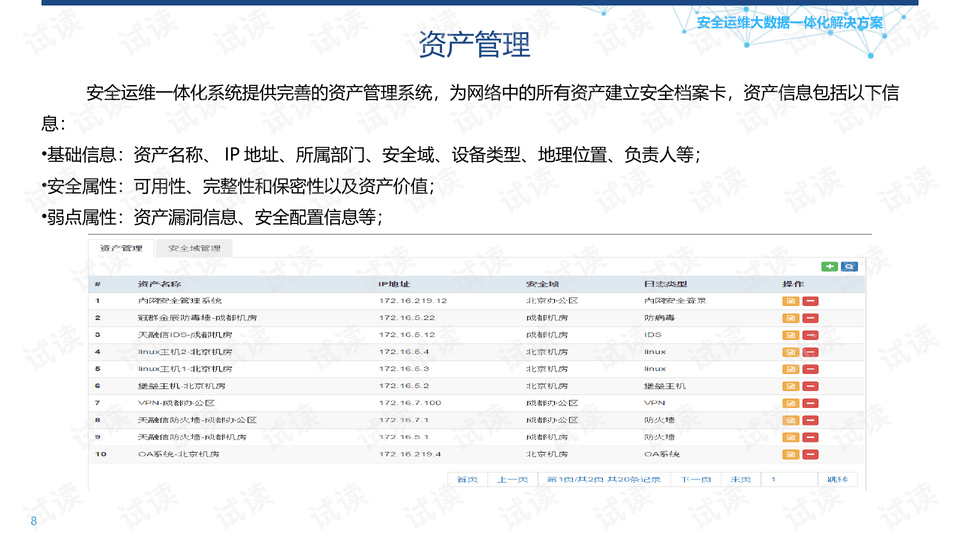Edit the 堡垒主机-北京机房 row
960x540 pixels.
[x=790, y=386]
